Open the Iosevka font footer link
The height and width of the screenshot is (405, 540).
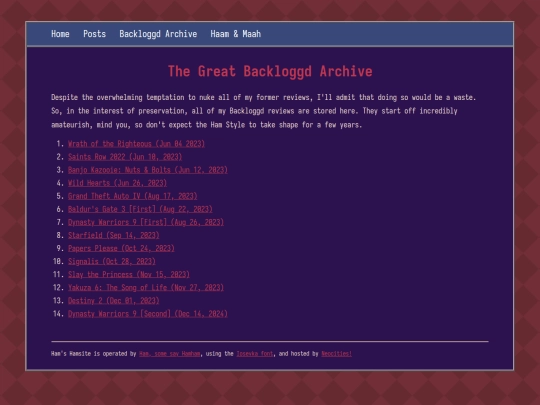(255, 354)
